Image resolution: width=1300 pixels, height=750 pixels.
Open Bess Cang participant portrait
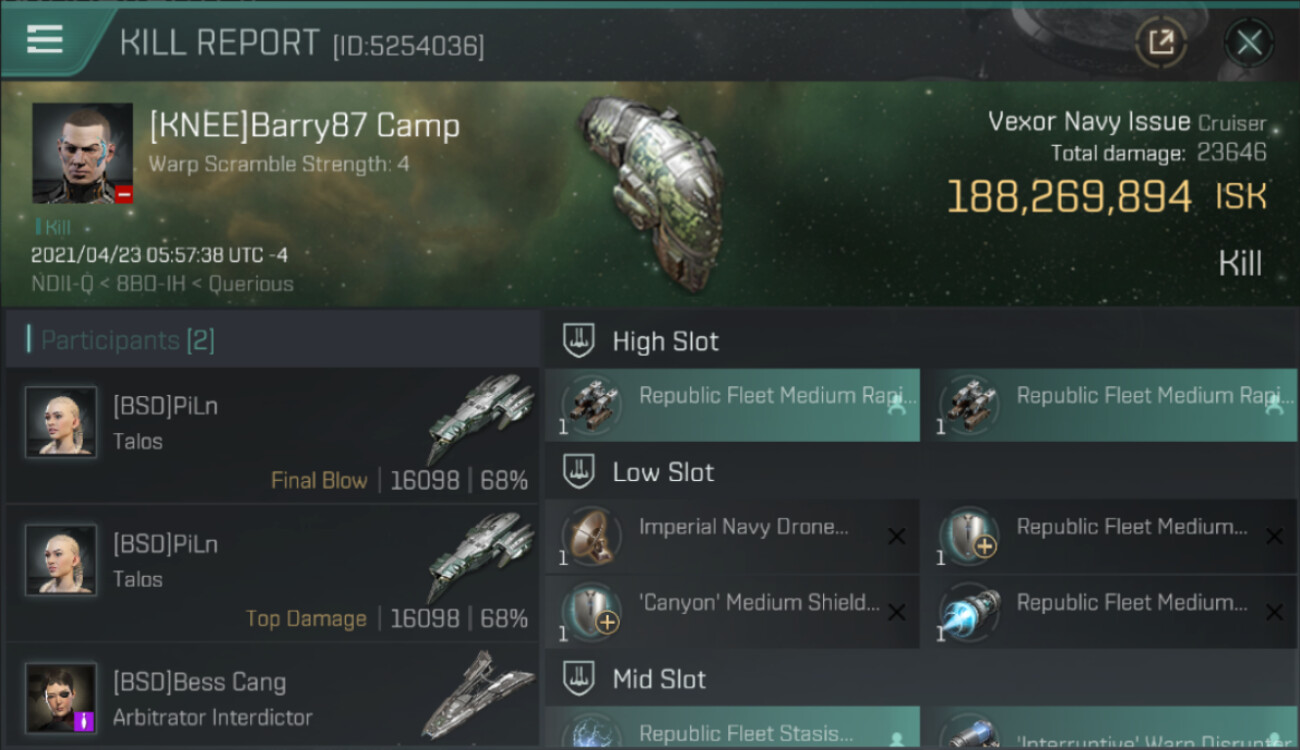[61, 698]
